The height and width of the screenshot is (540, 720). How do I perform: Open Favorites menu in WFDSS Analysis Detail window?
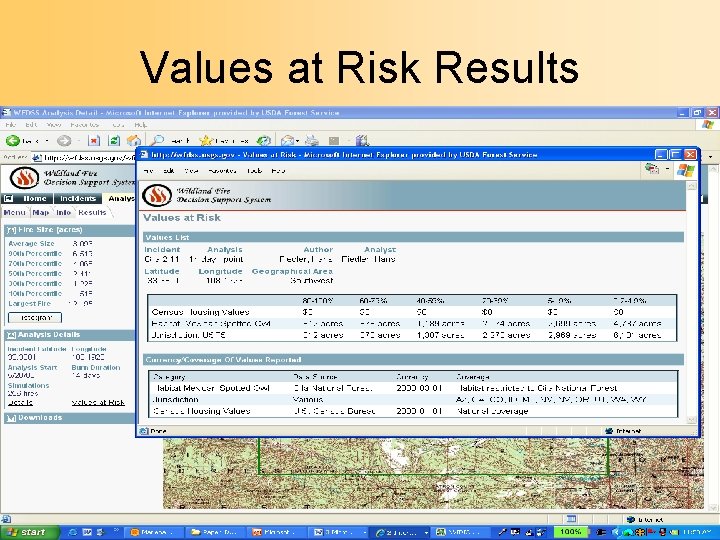pyautogui.click(x=84, y=125)
